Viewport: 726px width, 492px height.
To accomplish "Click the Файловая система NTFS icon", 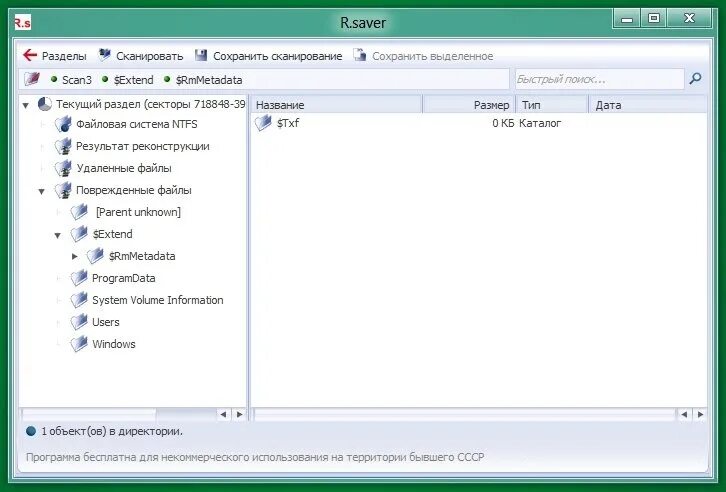I will point(63,124).
